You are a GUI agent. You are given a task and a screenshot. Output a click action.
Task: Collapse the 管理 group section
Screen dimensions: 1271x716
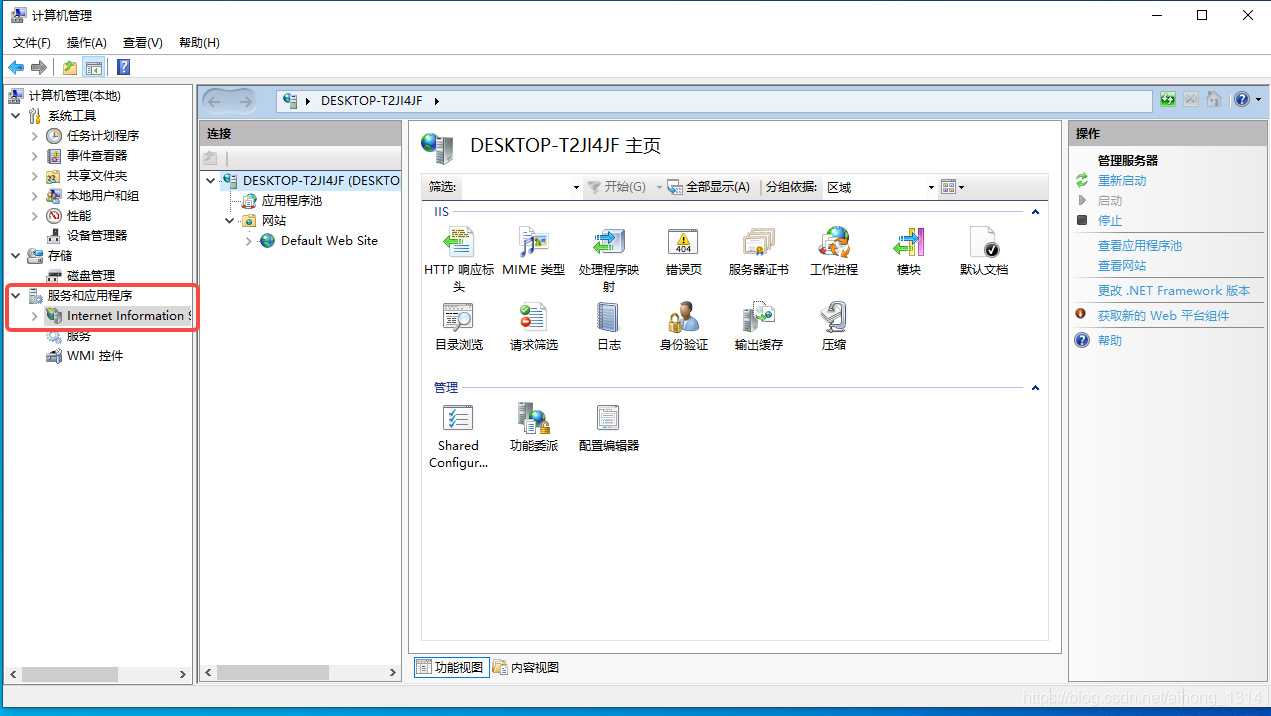[1035, 388]
